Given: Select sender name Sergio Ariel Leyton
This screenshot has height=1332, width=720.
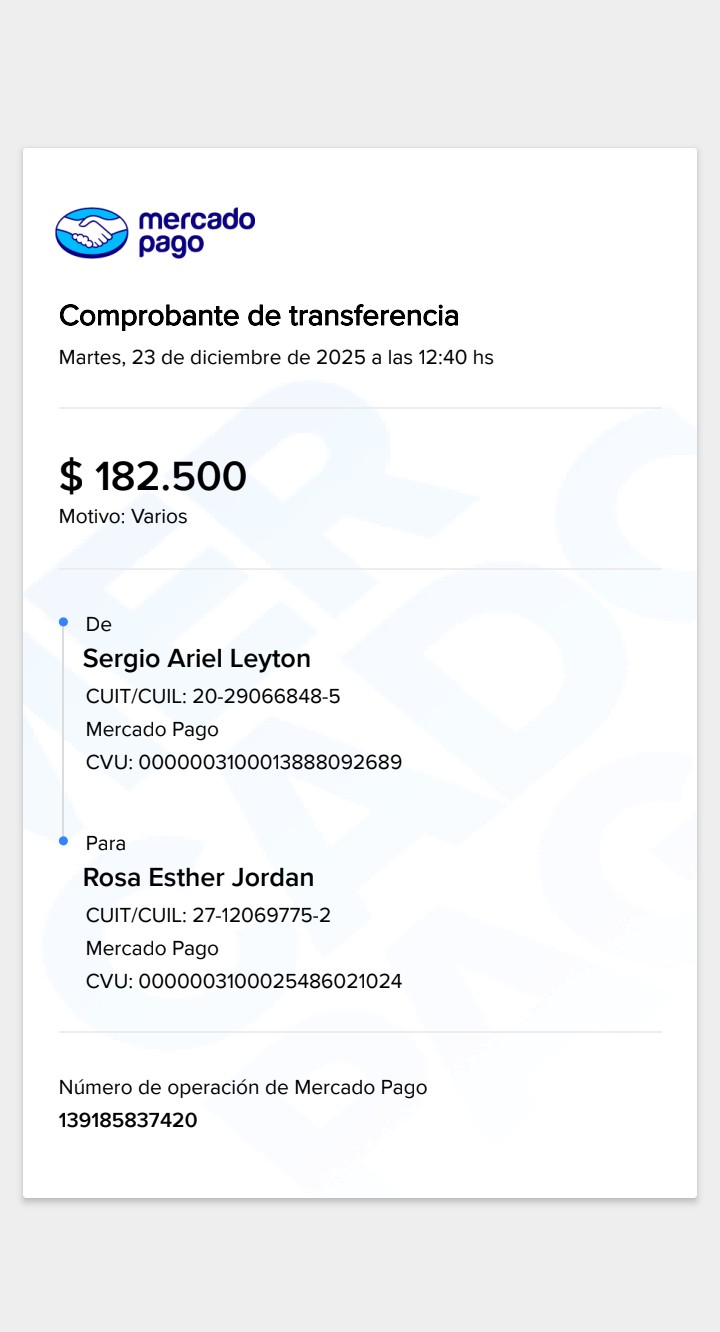Looking at the screenshot, I should click(x=197, y=659).
